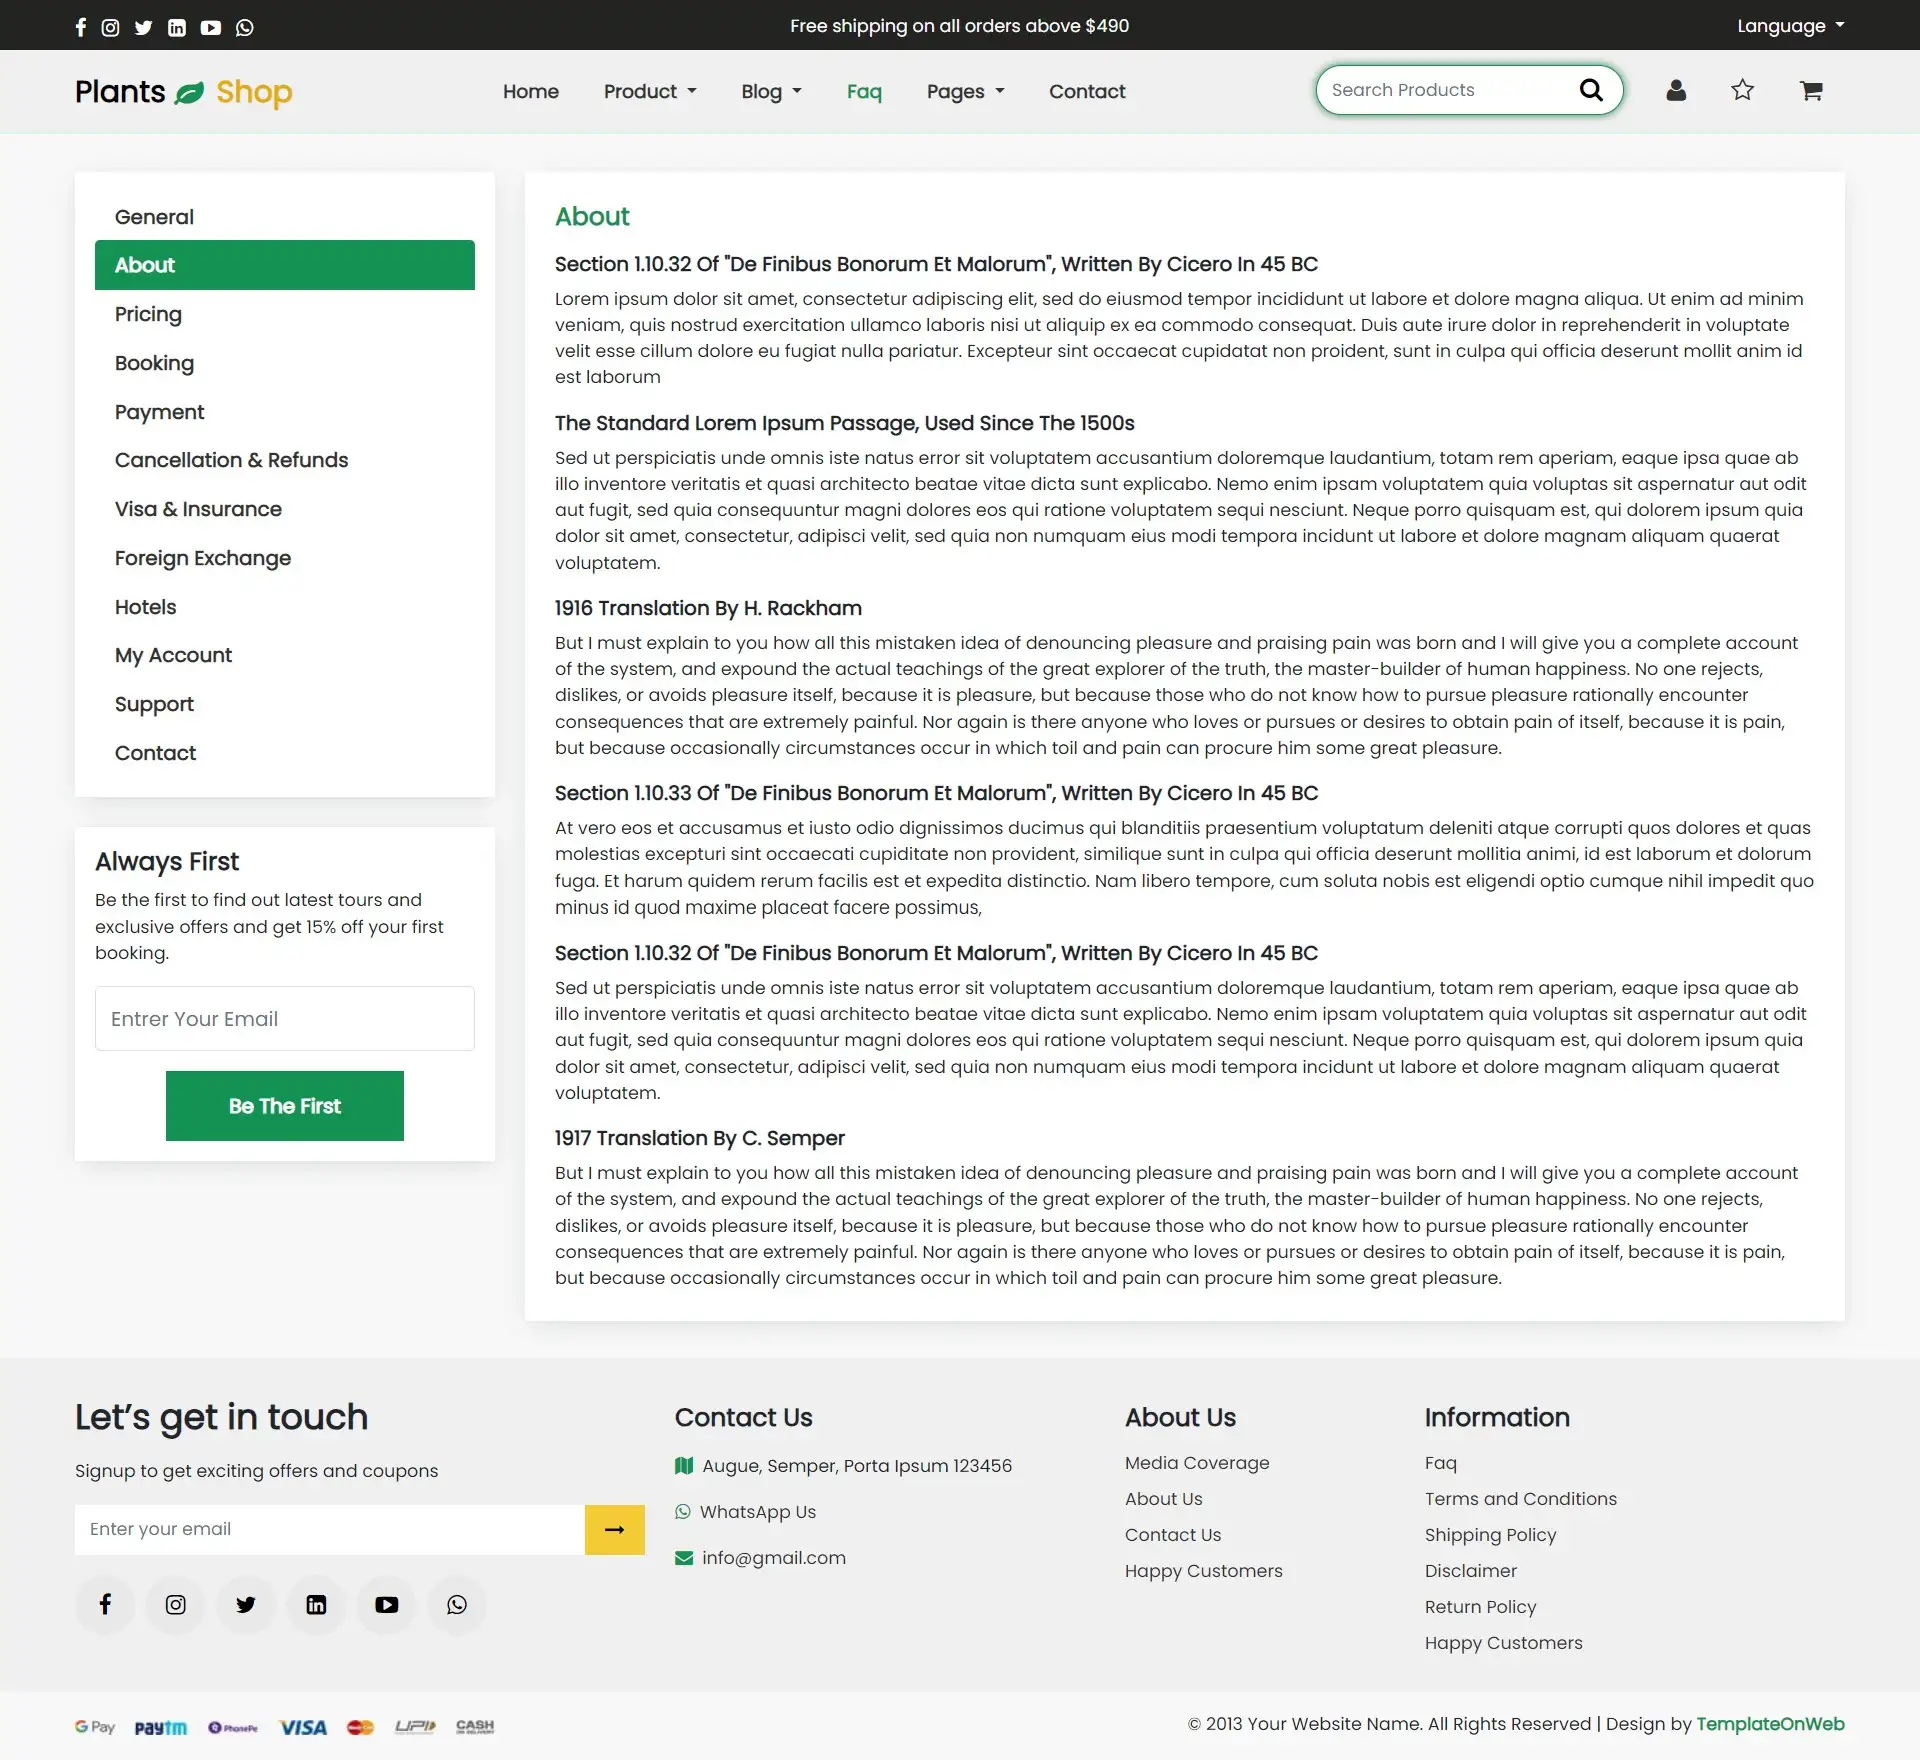Open the TemplateOnWeb footer link
Screen dimensions: 1920x1760
[x=1769, y=1724]
